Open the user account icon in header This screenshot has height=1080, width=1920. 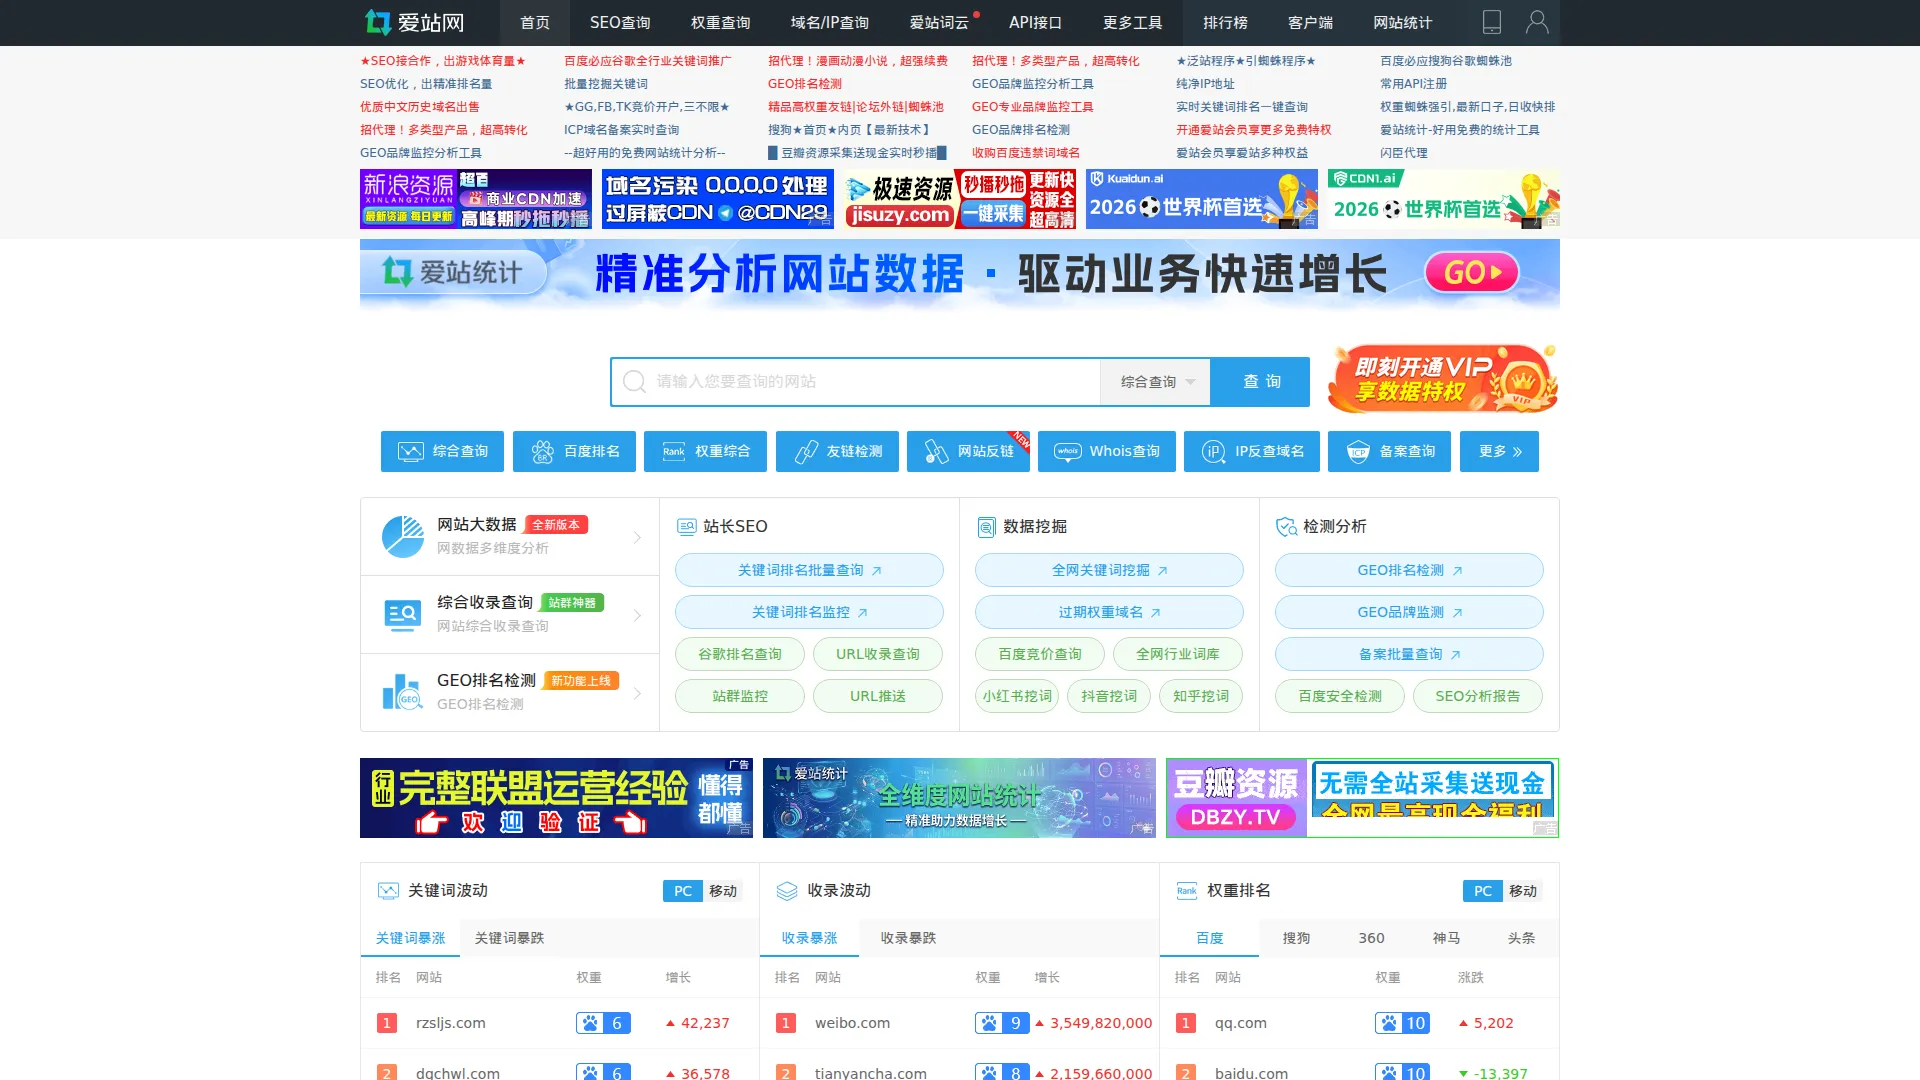[1537, 22]
